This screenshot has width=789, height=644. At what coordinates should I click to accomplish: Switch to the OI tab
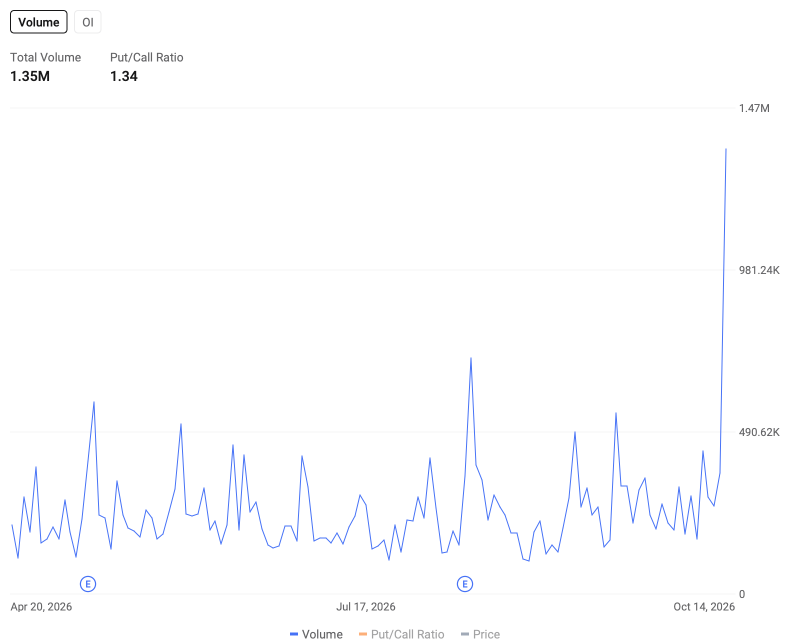click(x=88, y=22)
